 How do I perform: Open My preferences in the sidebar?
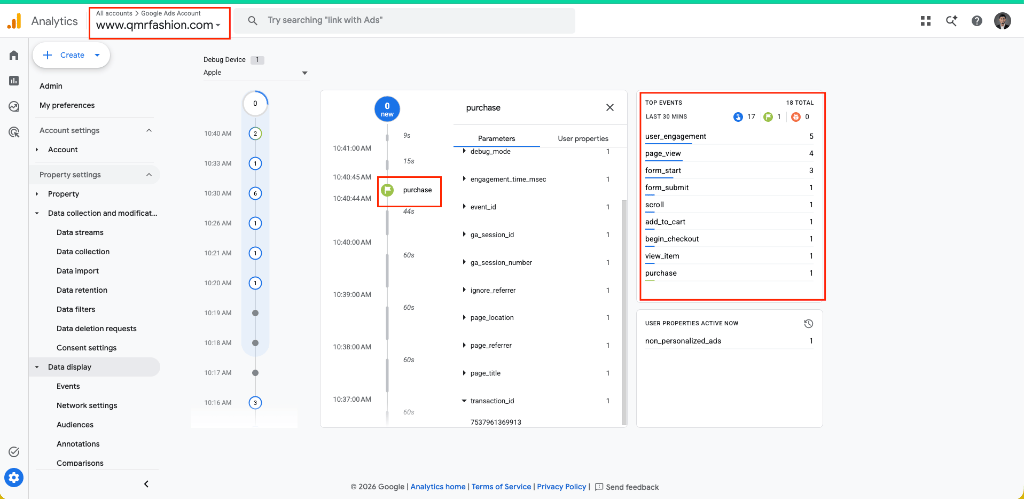click(67, 105)
